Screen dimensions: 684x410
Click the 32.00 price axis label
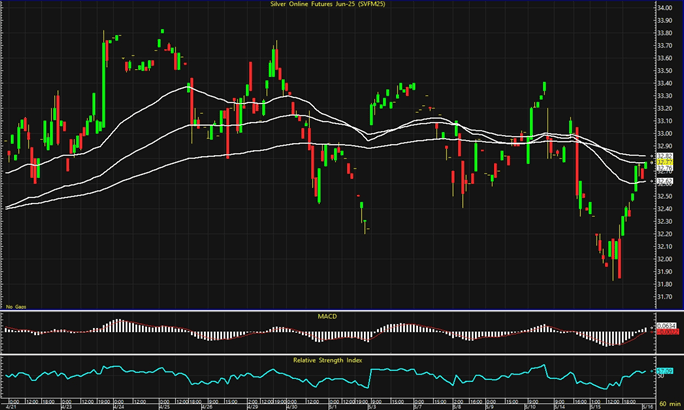pos(664,259)
